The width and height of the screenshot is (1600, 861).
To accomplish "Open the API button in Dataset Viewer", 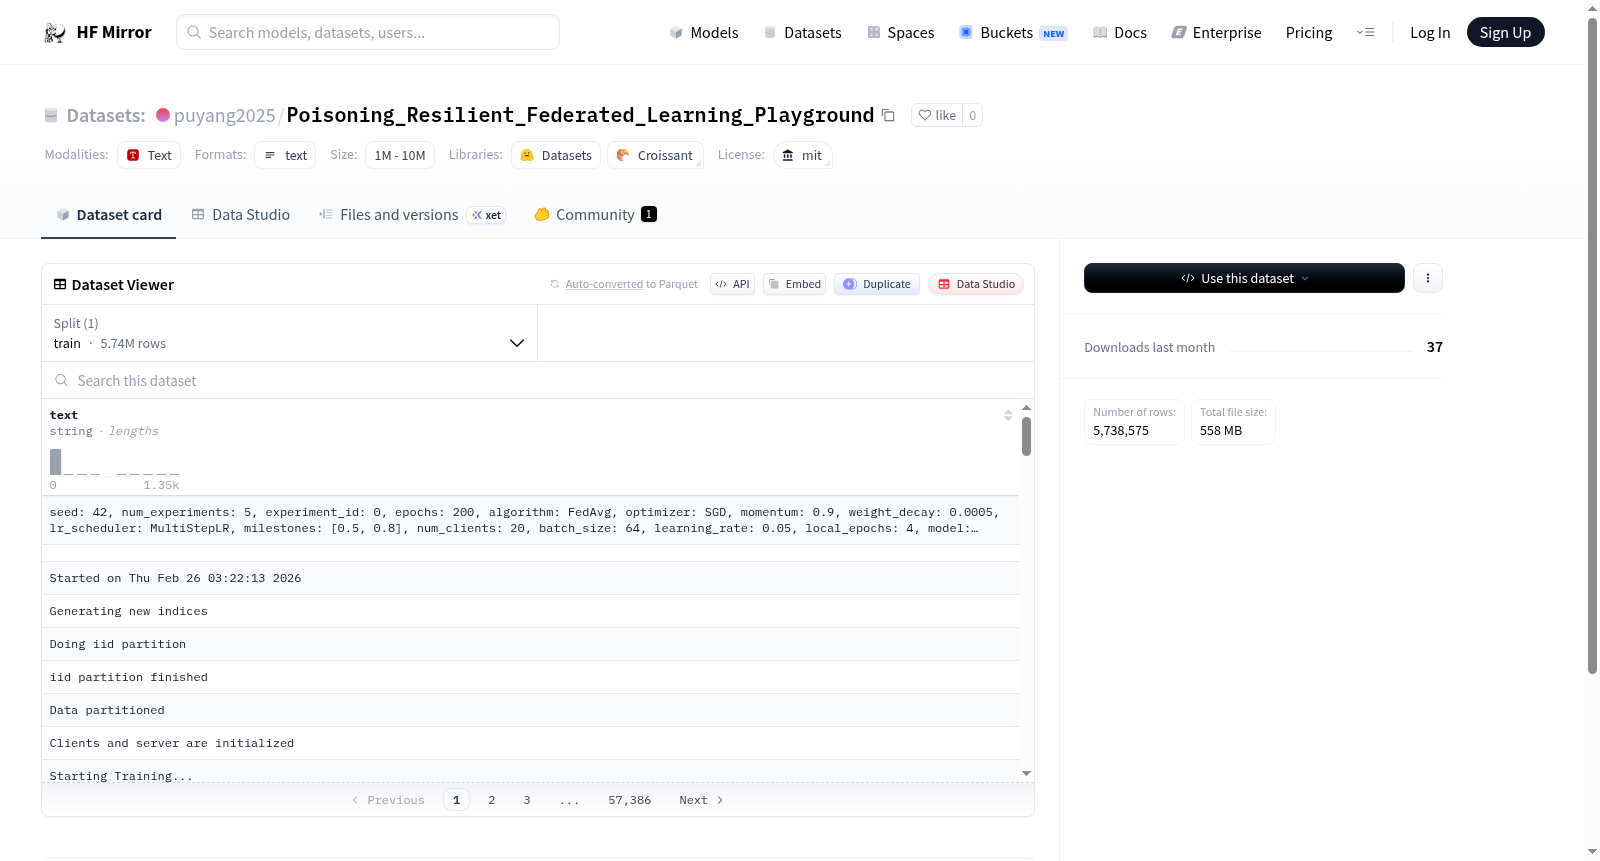I will tap(732, 284).
